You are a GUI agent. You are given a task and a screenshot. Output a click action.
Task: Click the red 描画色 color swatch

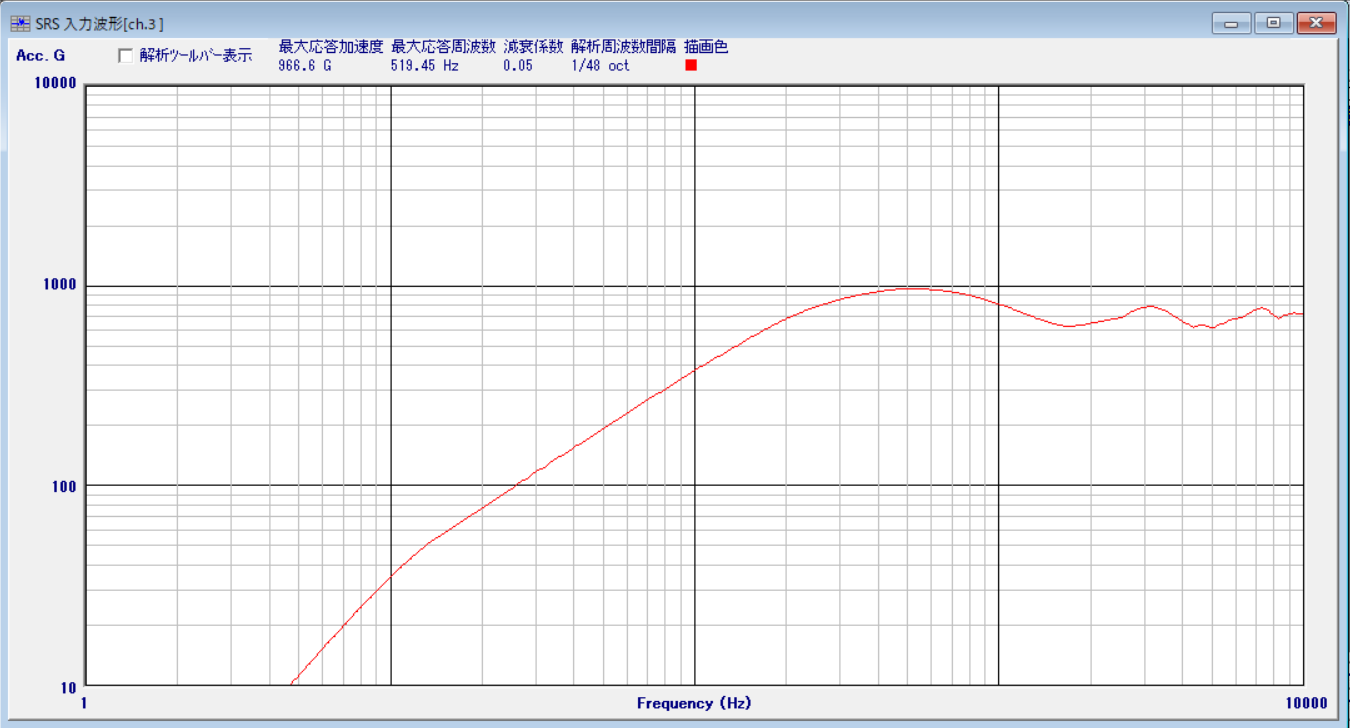pyautogui.click(x=691, y=65)
